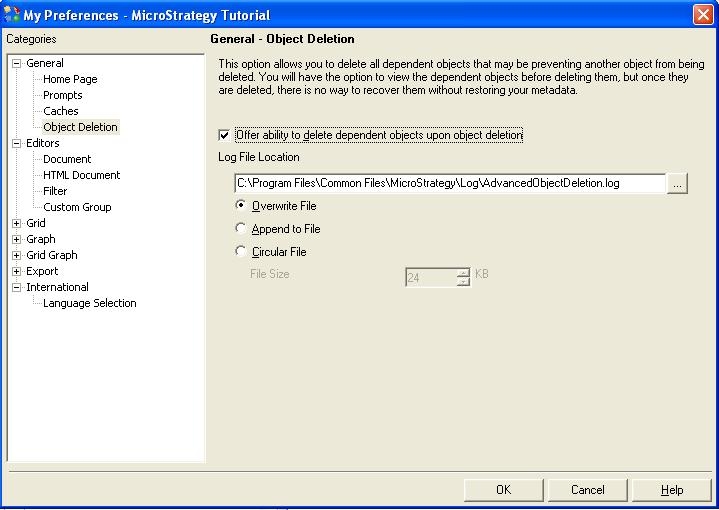The image size is (719, 510).
Task: Open the Home Page preferences item
Action: click(x=70, y=79)
